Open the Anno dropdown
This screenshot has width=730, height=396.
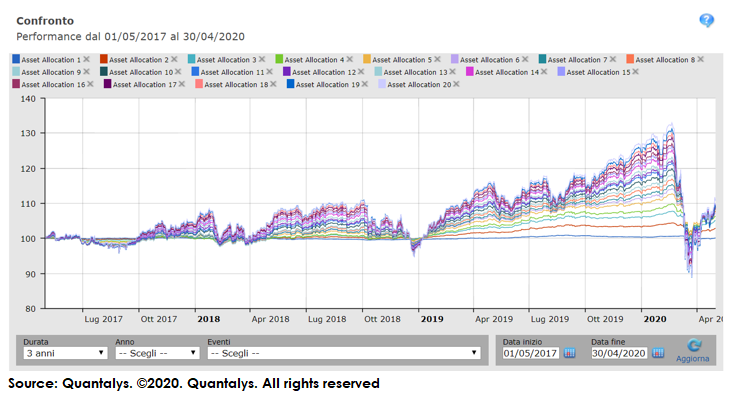(157, 353)
